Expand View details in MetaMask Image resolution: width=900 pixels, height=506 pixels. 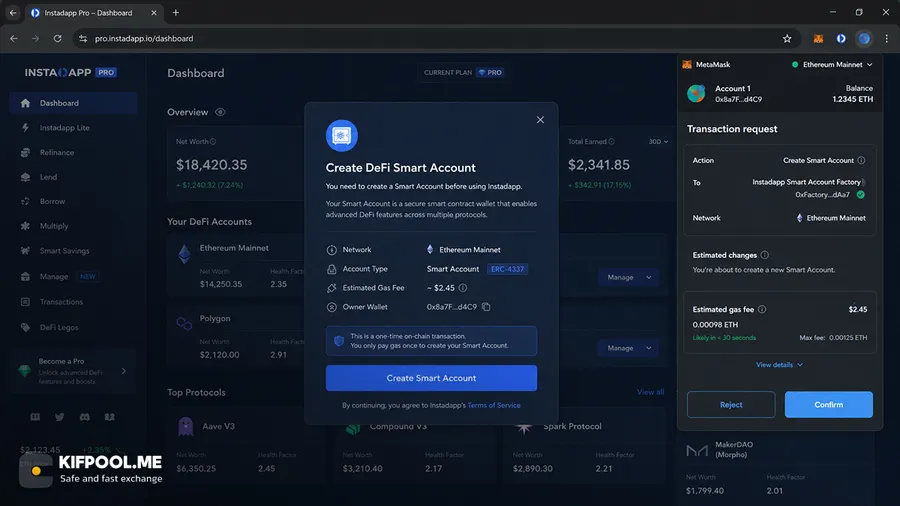pos(779,365)
